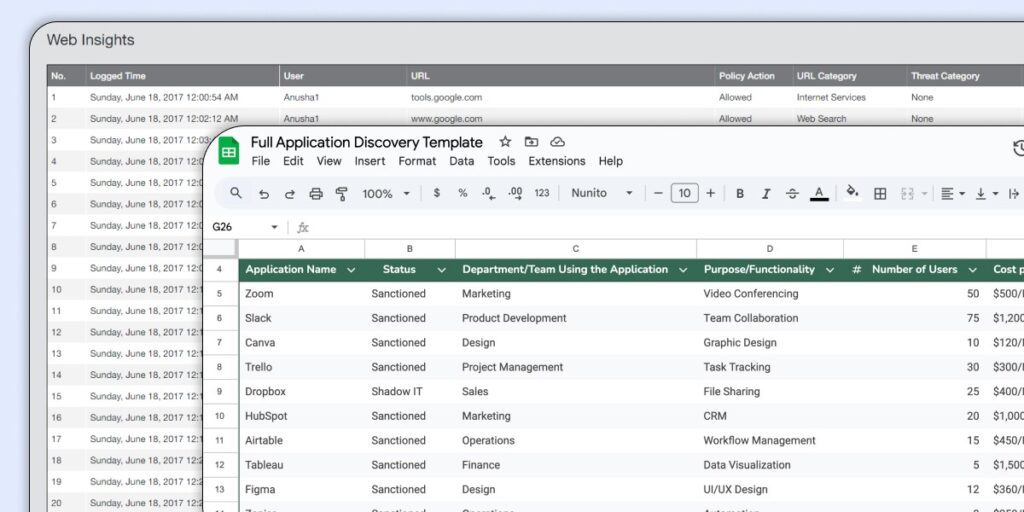
Task: Open the Insert menu
Action: (x=370, y=161)
